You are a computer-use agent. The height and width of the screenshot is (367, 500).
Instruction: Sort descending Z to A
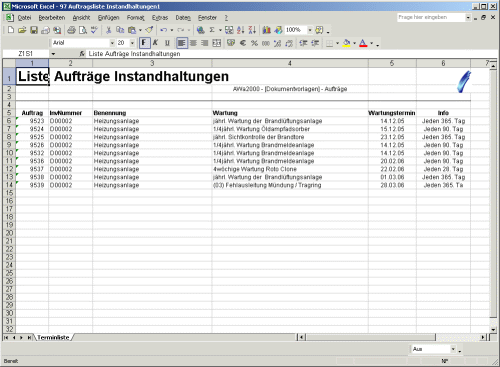click(x=252, y=30)
